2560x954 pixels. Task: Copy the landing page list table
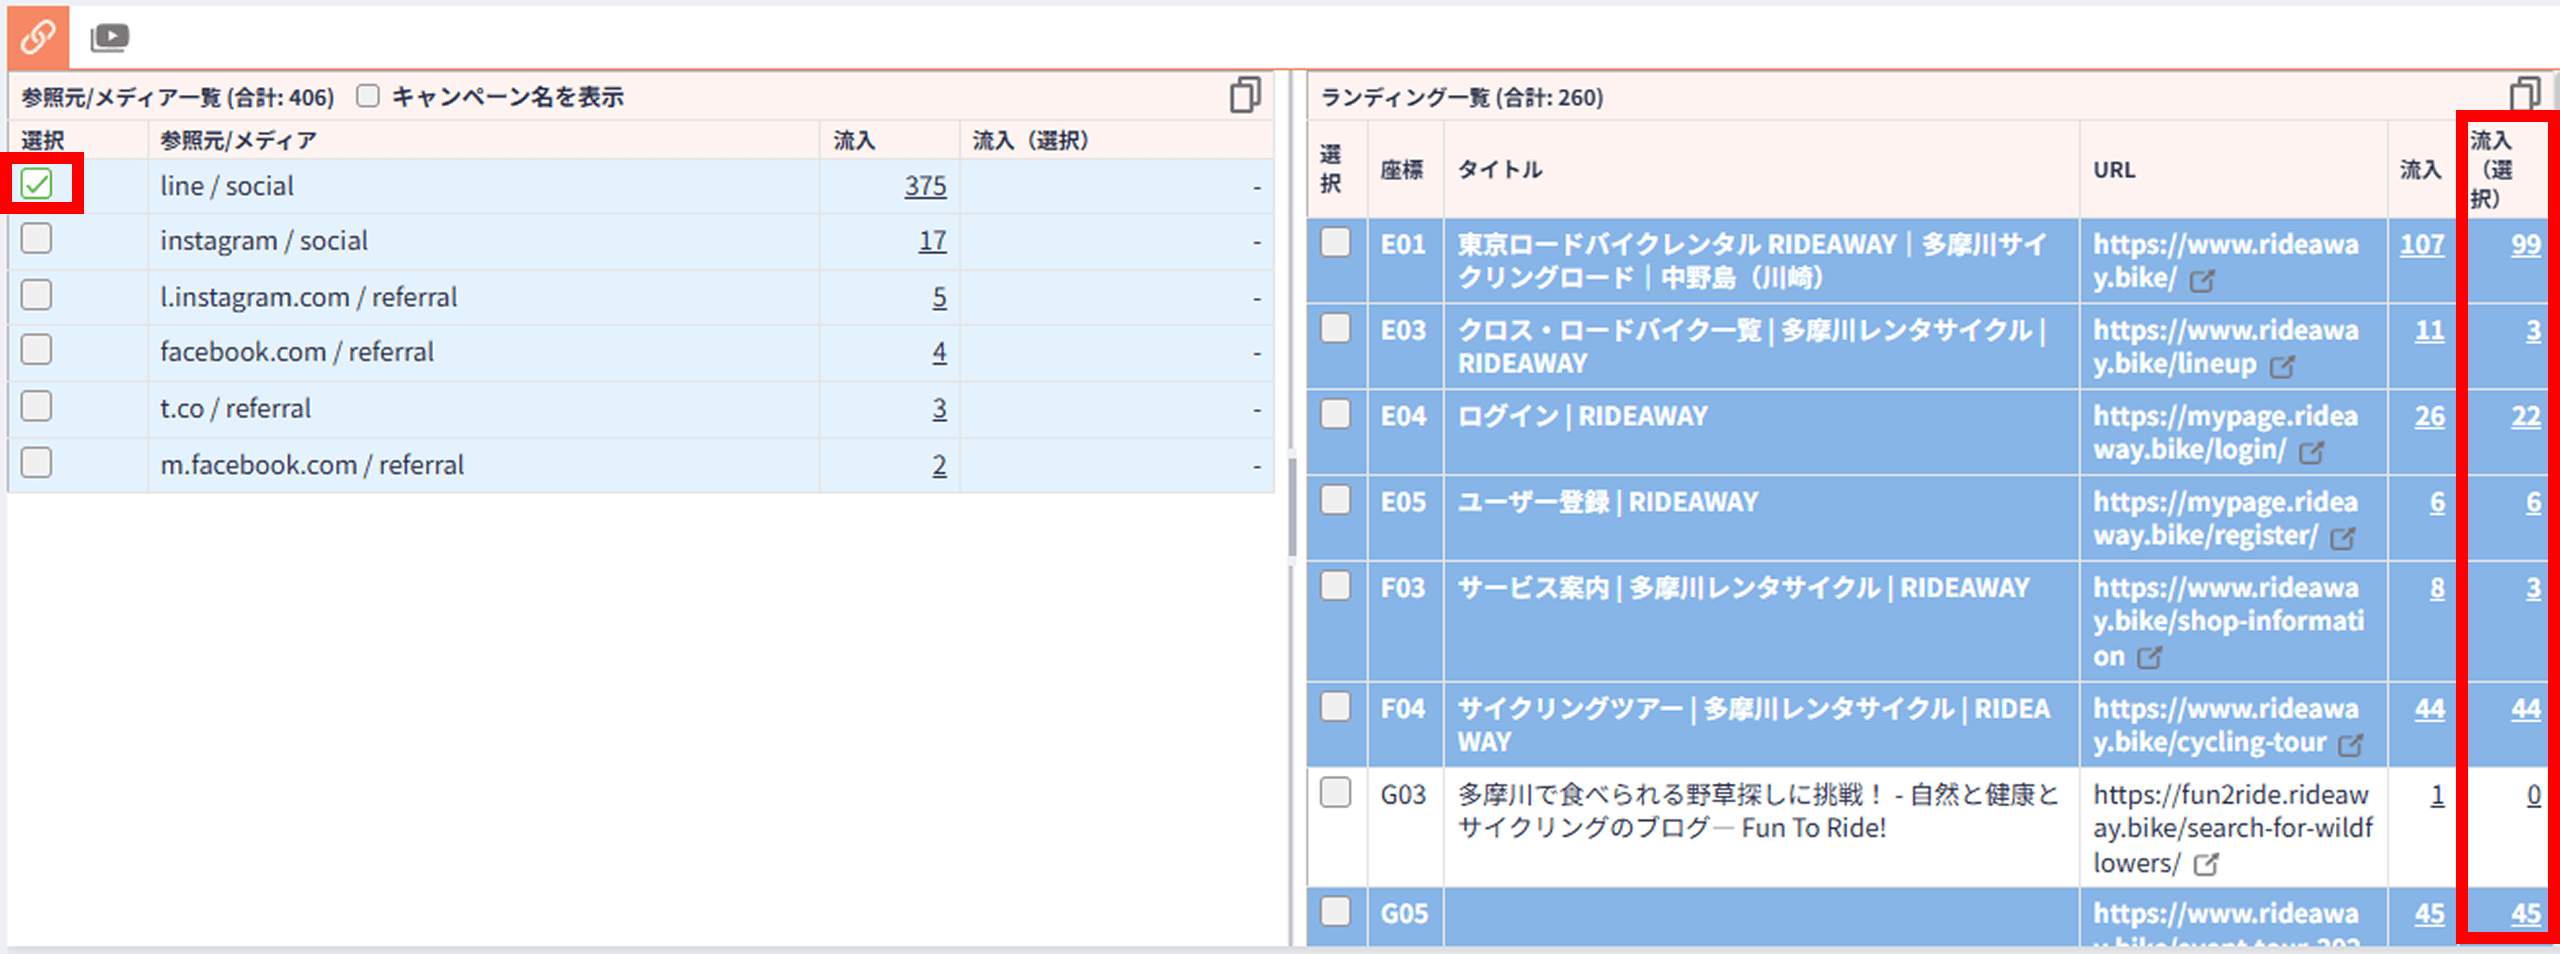[x=2525, y=95]
